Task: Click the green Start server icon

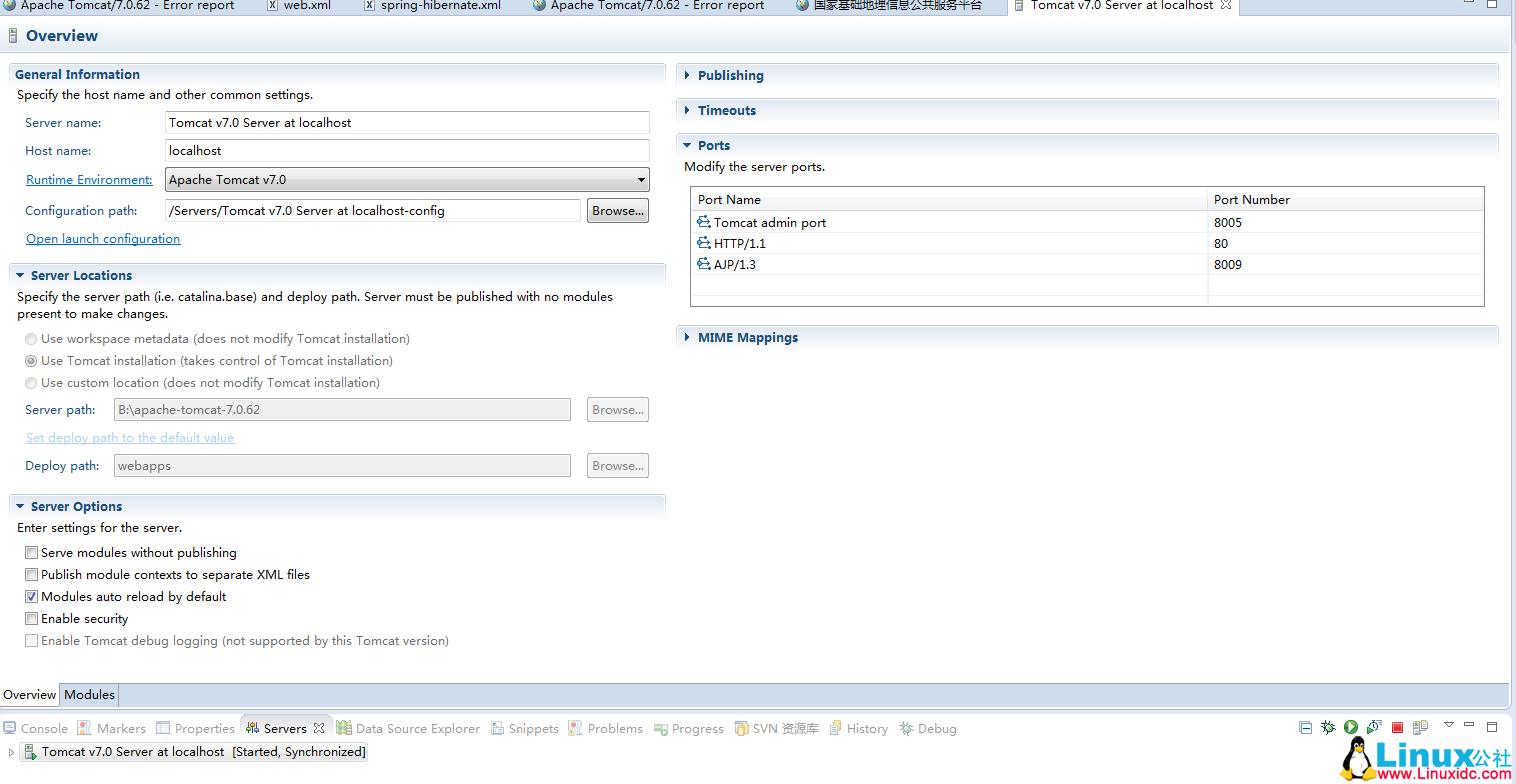Action: pos(1351,728)
